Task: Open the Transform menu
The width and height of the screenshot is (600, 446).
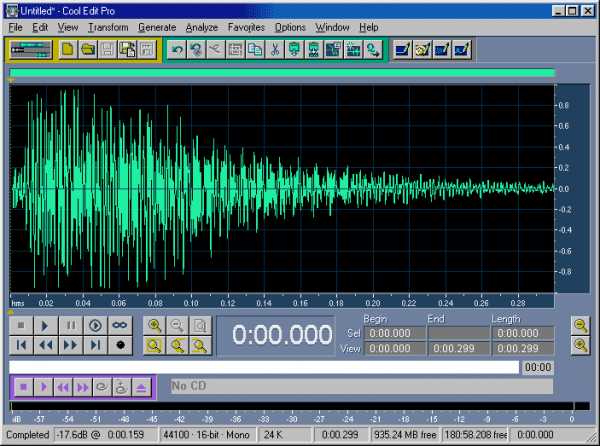Action: click(x=108, y=27)
